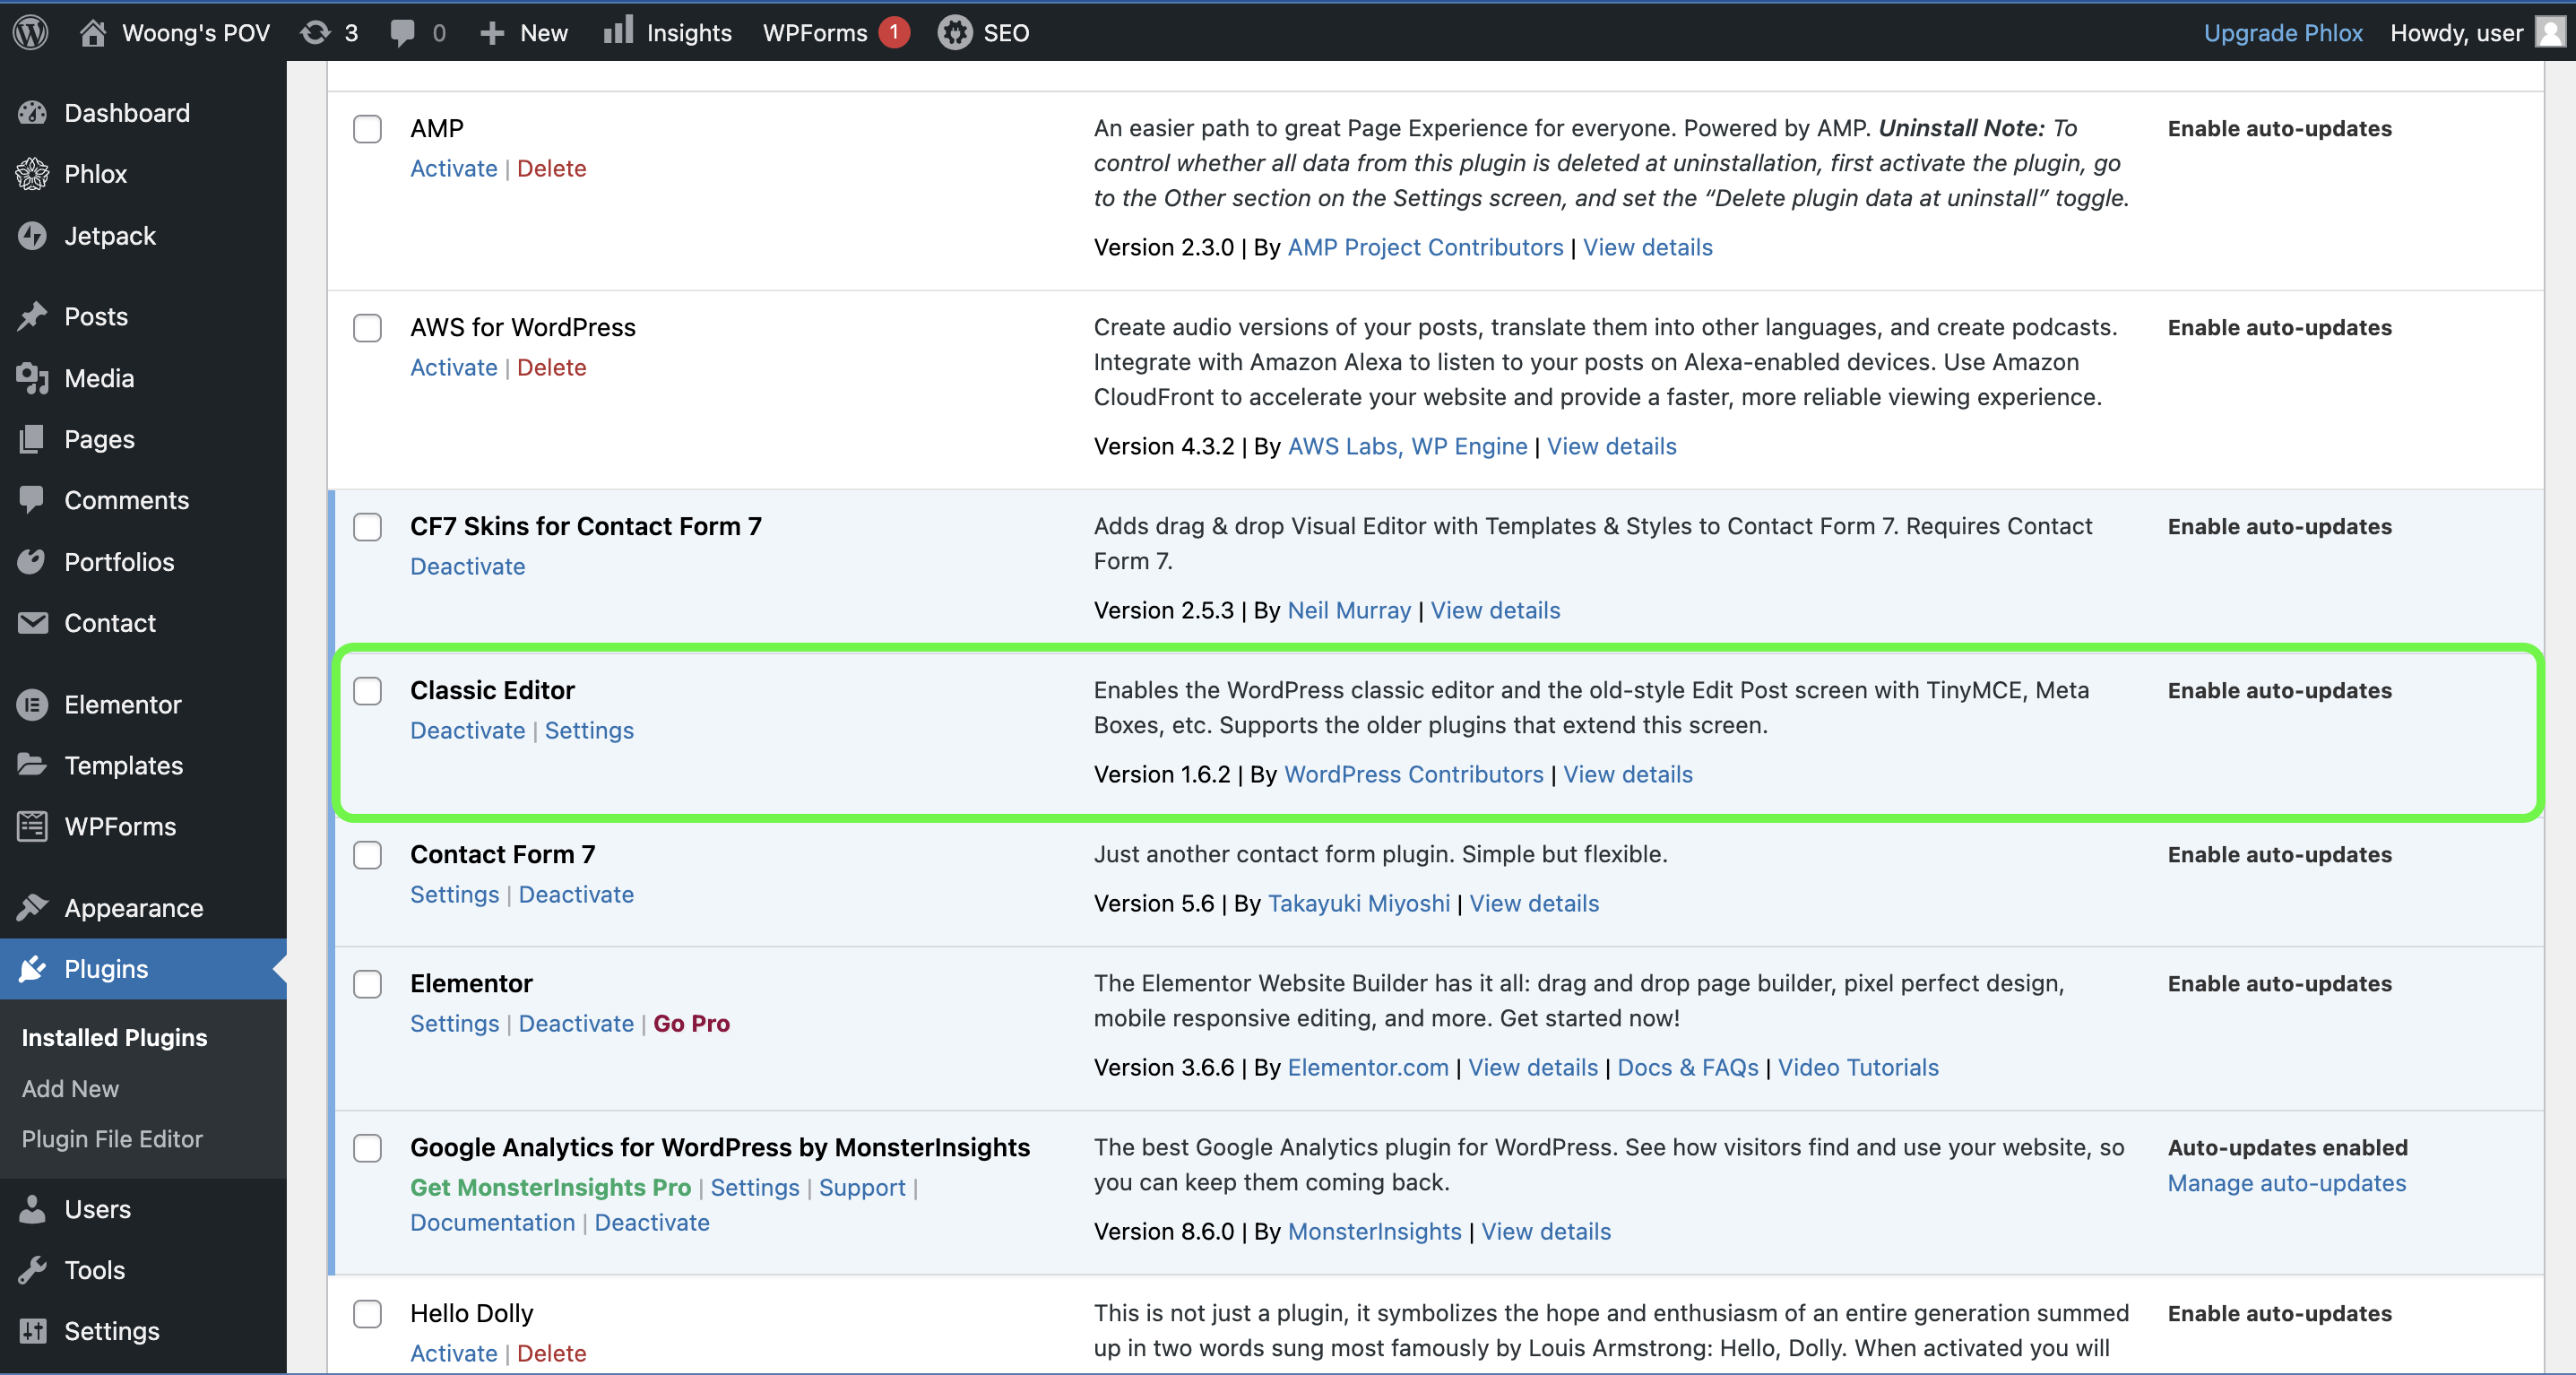Open the Jetpack sidebar icon
The height and width of the screenshot is (1375, 2576).
32,235
